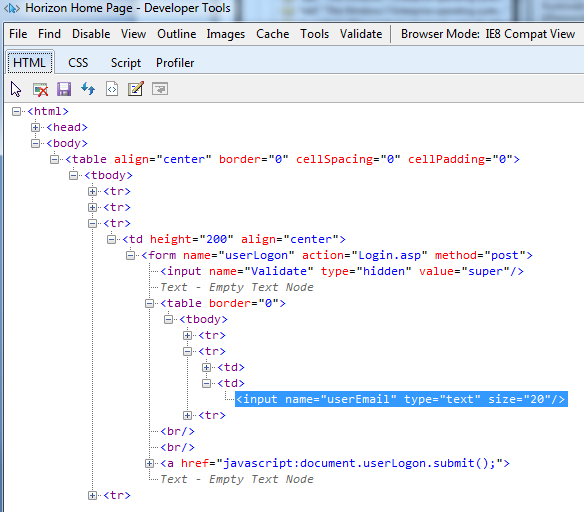The width and height of the screenshot is (584, 512).
Task: Click the element source style icon
Action: click(x=112, y=89)
